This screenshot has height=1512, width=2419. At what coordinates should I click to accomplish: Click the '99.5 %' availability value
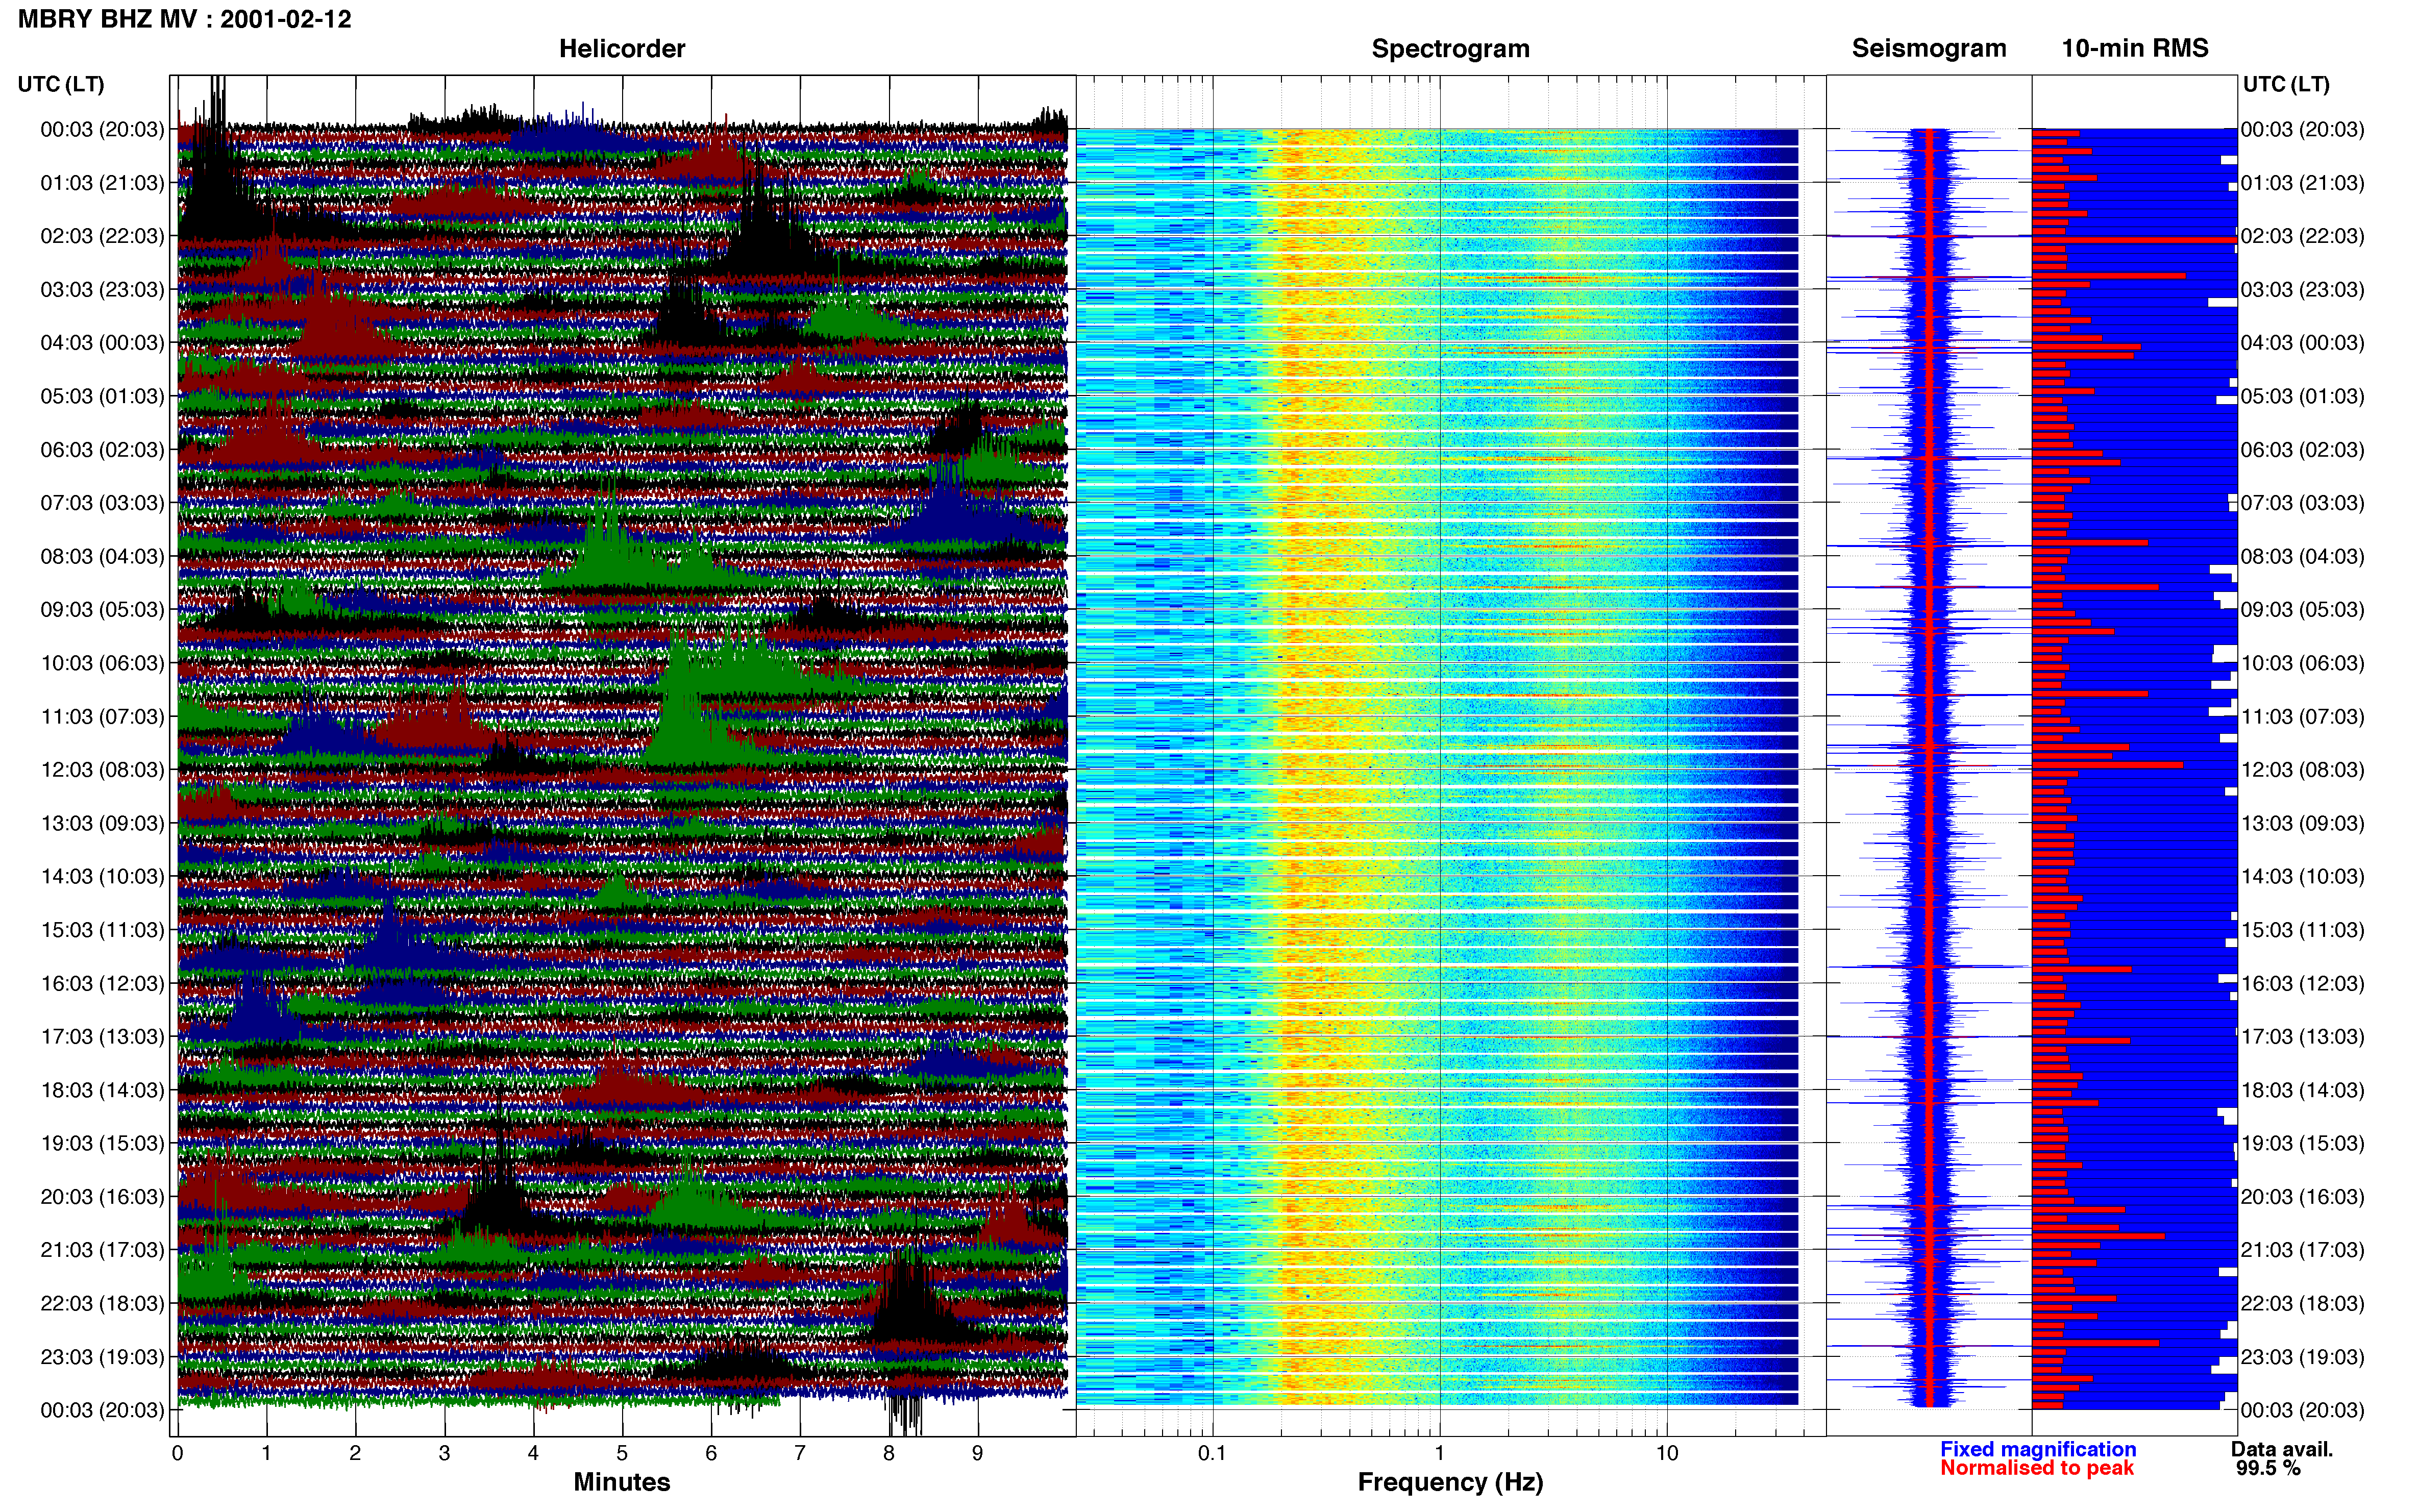(x=2268, y=1468)
